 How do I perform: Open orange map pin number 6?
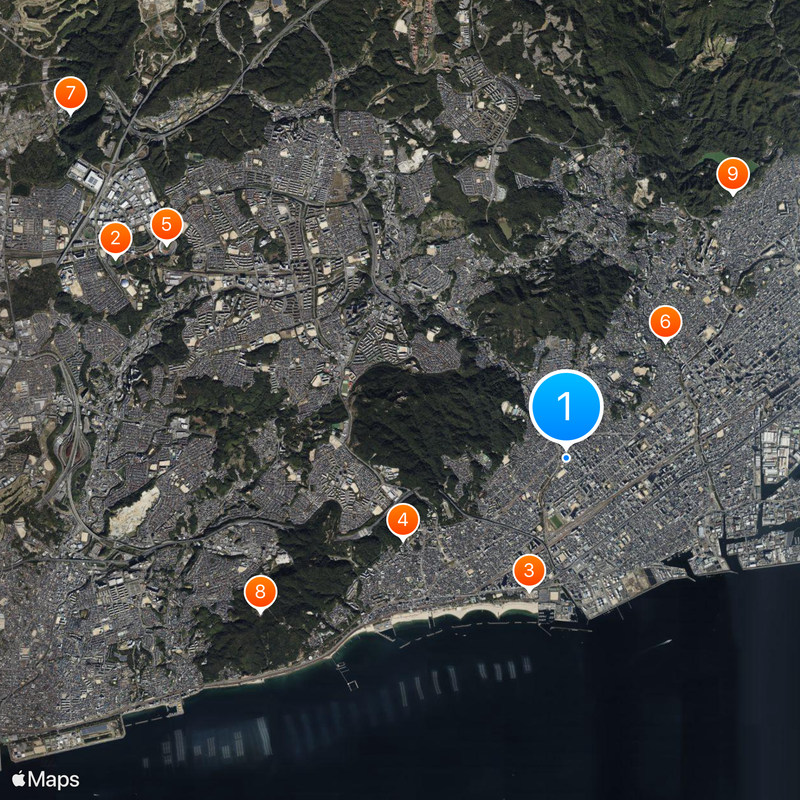pos(665,322)
